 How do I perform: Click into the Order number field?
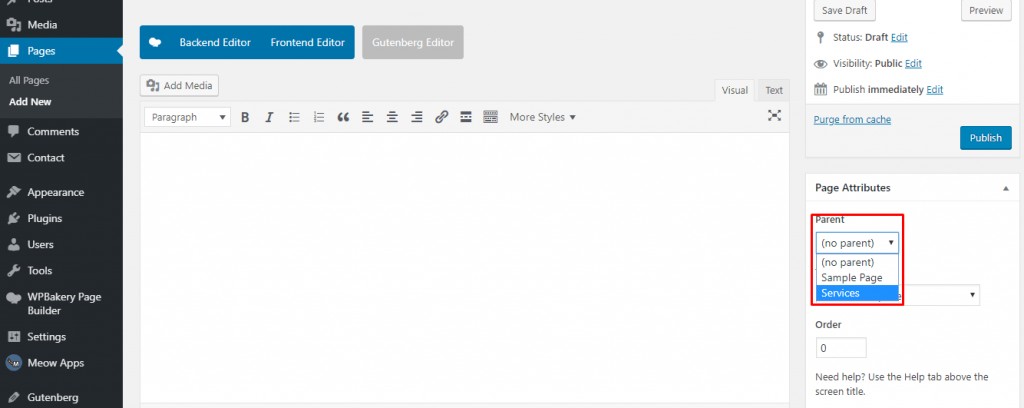[841, 348]
